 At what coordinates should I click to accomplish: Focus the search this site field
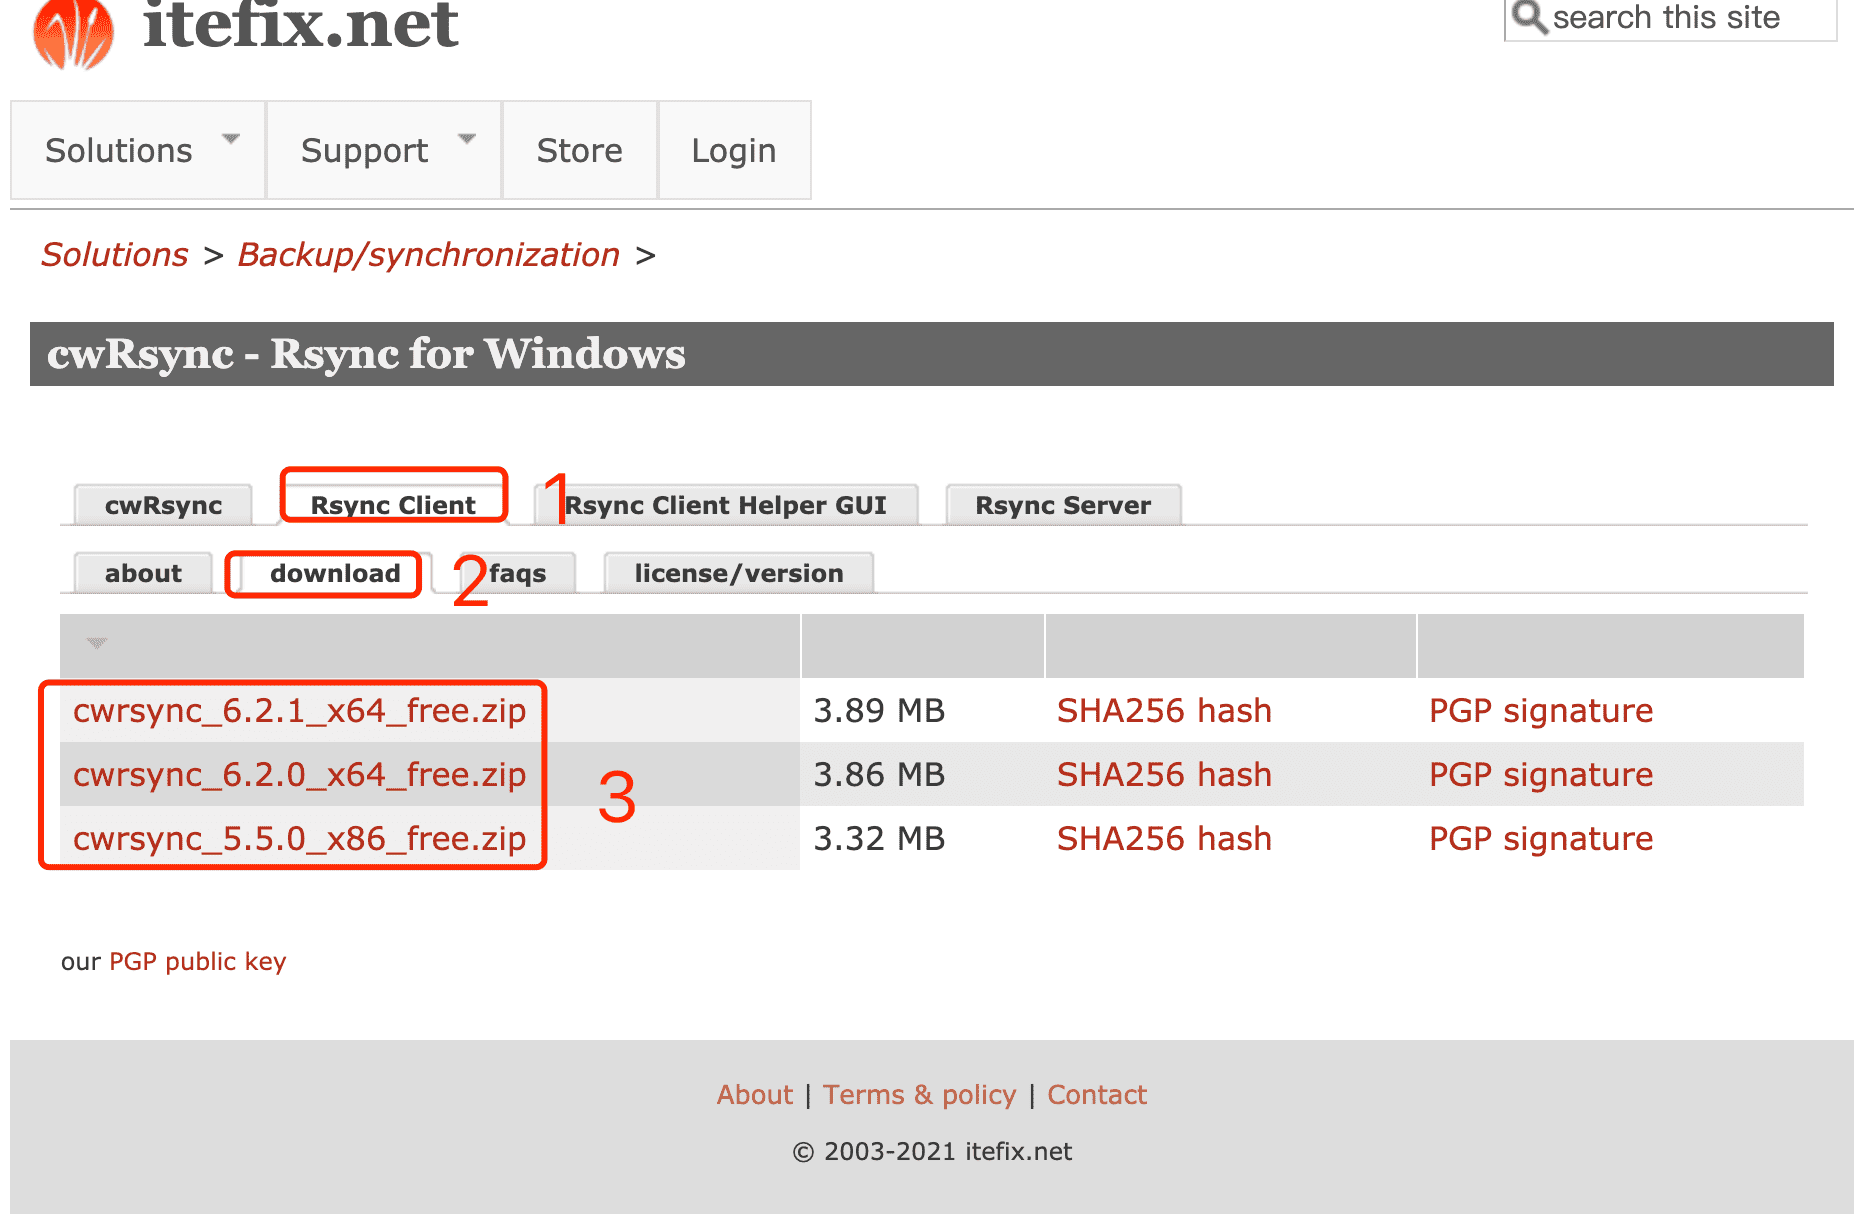click(x=1680, y=18)
